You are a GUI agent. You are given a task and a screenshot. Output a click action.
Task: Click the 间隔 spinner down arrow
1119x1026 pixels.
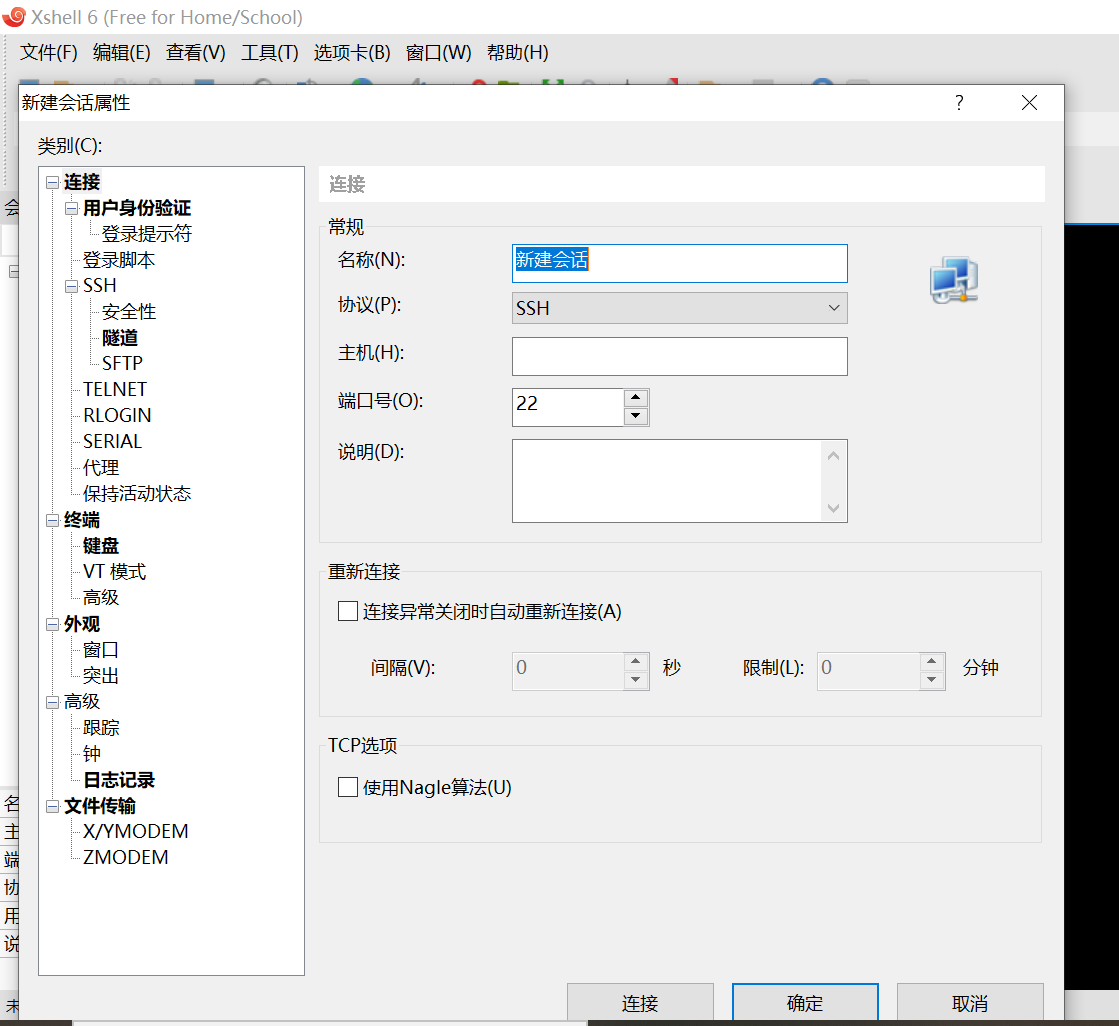pyautogui.click(x=636, y=679)
